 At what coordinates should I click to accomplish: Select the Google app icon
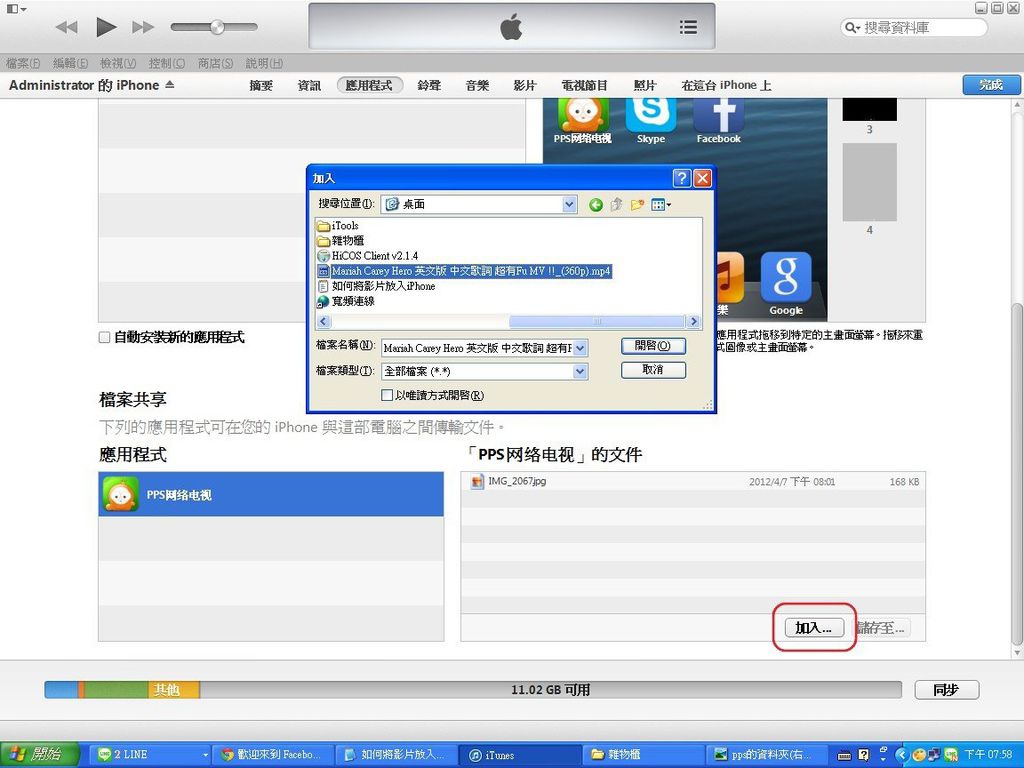pos(786,283)
